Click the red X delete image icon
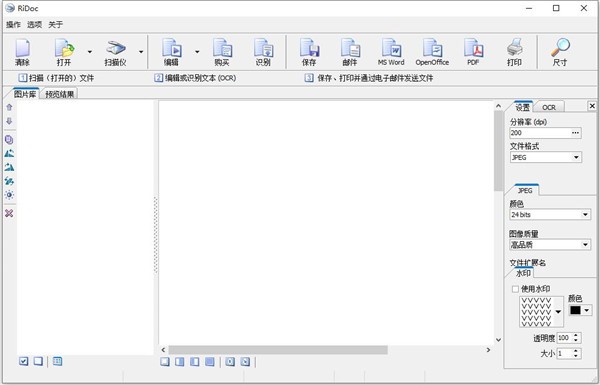The height and width of the screenshot is (385, 600). point(9,213)
